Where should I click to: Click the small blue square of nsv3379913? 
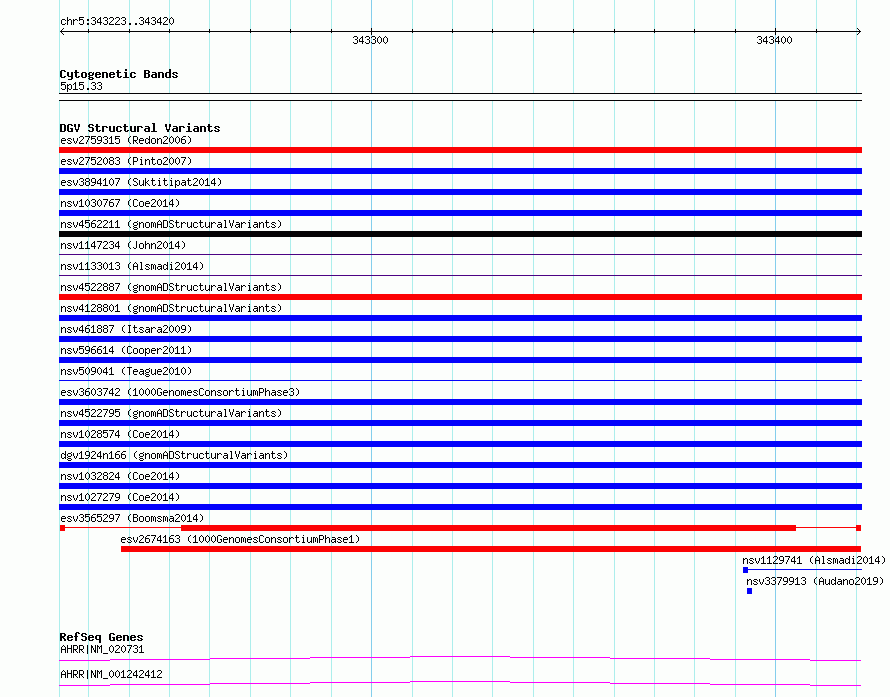coord(749,591)
